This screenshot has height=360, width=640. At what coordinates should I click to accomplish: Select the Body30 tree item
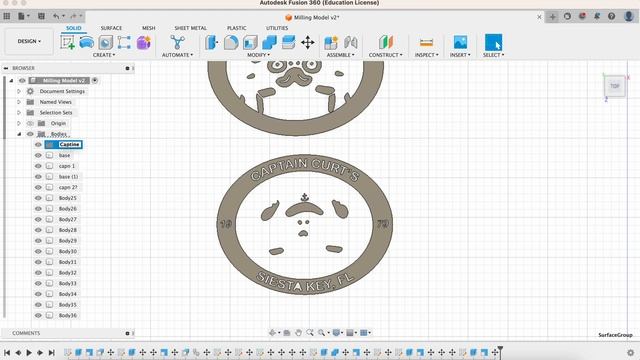[67, 251]
